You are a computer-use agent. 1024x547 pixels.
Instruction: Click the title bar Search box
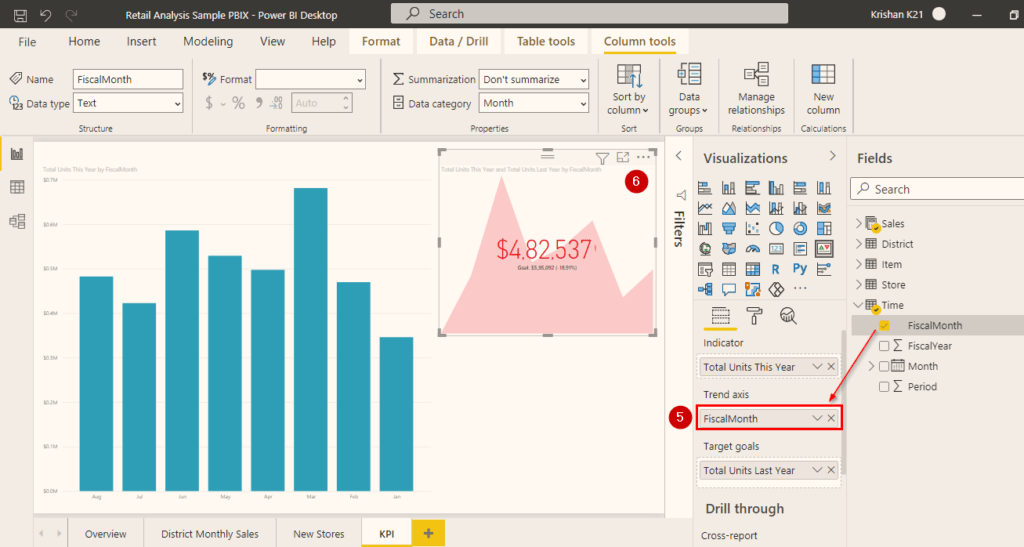point(589,14)
